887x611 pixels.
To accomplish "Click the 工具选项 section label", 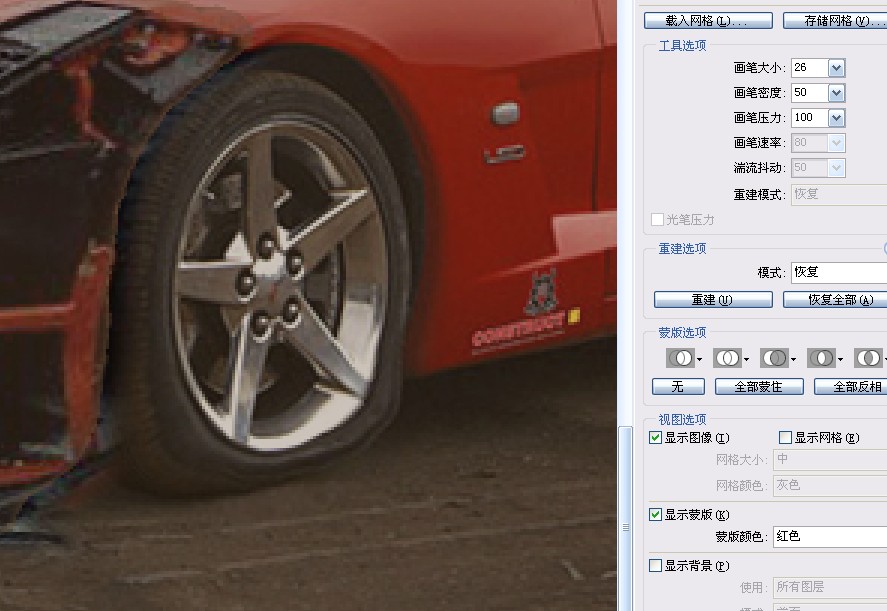I will pyautogui.click(x=682, y=46).
